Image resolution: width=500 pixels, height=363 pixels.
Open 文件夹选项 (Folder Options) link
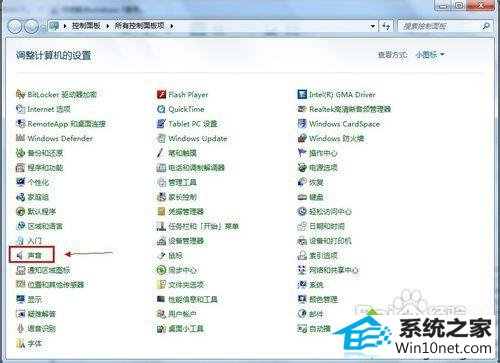click(186, 285)
